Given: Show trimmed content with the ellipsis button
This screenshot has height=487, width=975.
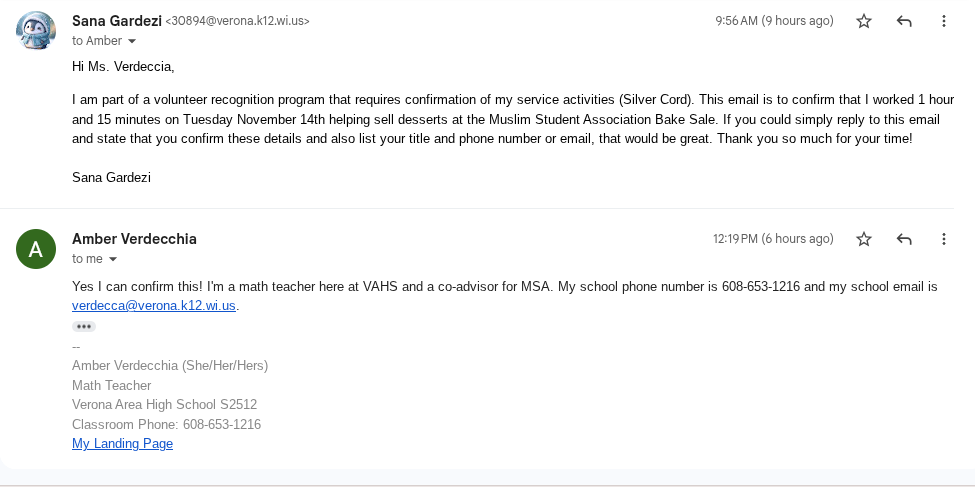Looking at the screenshot, I should tap(84, 326).
